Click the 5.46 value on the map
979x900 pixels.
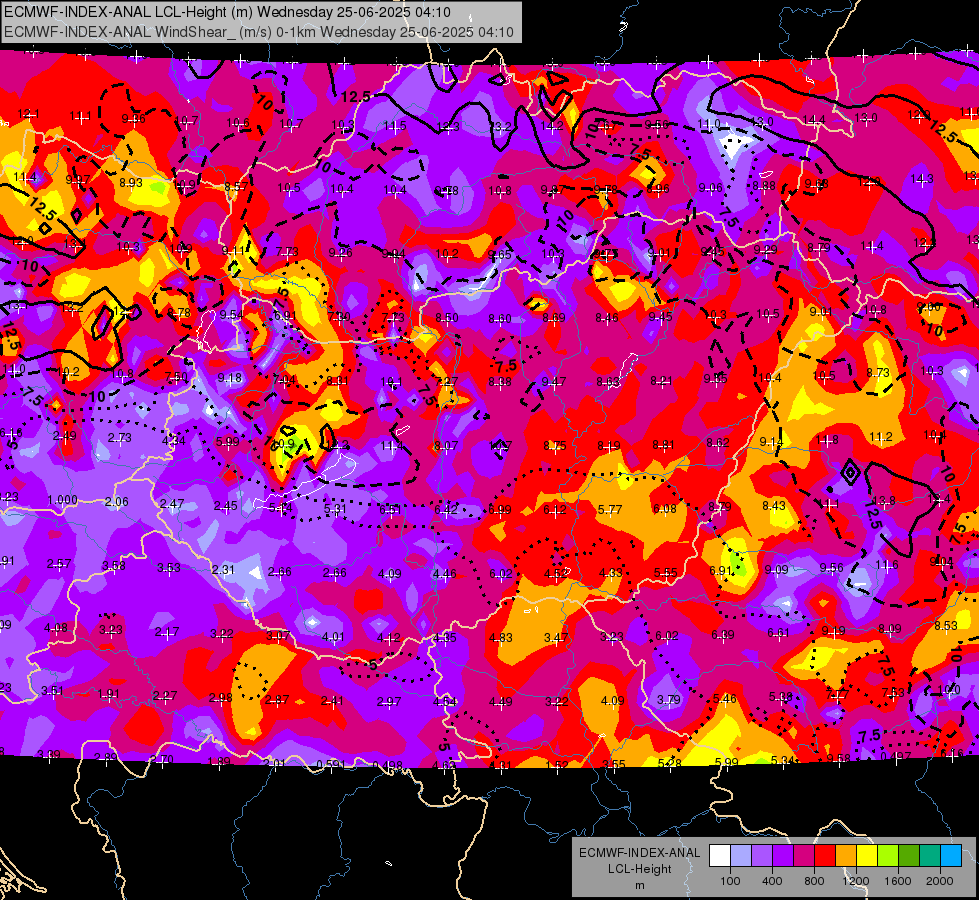point(724,698)
